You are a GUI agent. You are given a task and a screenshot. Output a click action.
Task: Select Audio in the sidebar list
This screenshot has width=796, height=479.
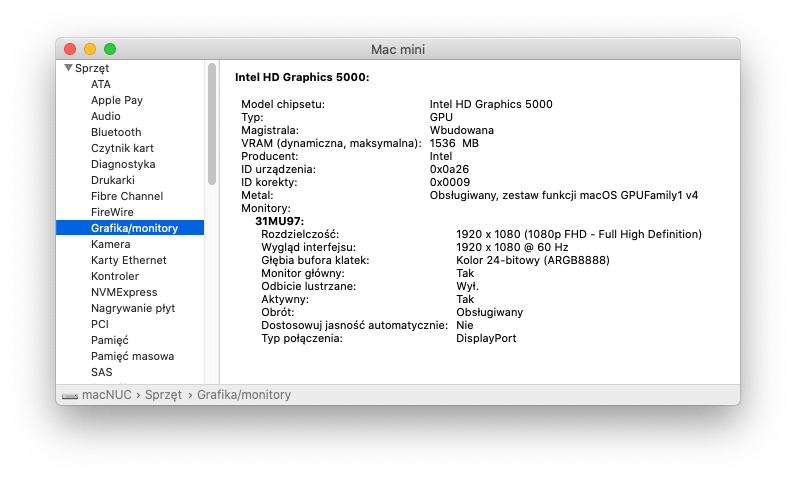pos(106,116)
